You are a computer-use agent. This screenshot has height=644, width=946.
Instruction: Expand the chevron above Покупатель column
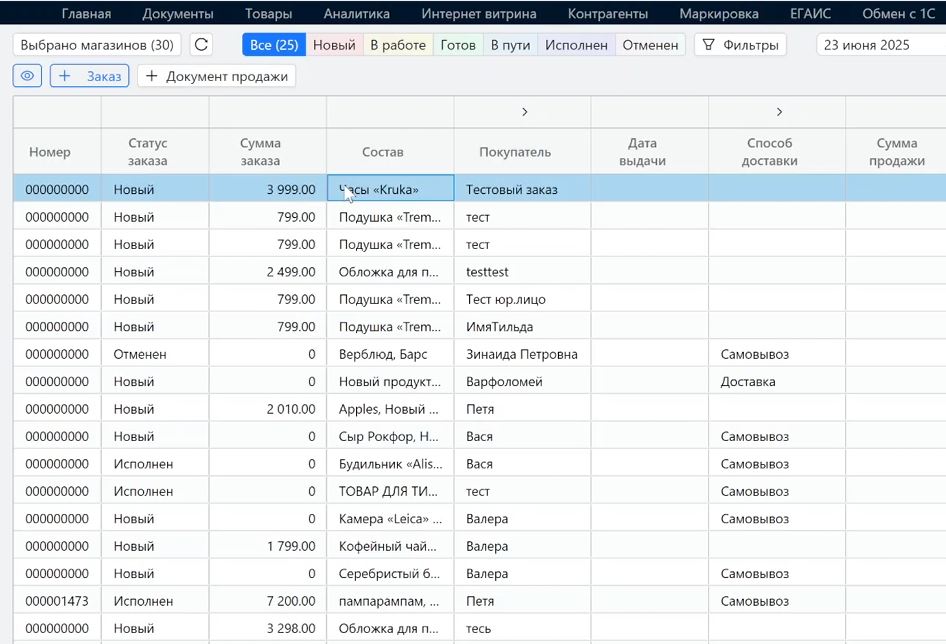[524, 112]
